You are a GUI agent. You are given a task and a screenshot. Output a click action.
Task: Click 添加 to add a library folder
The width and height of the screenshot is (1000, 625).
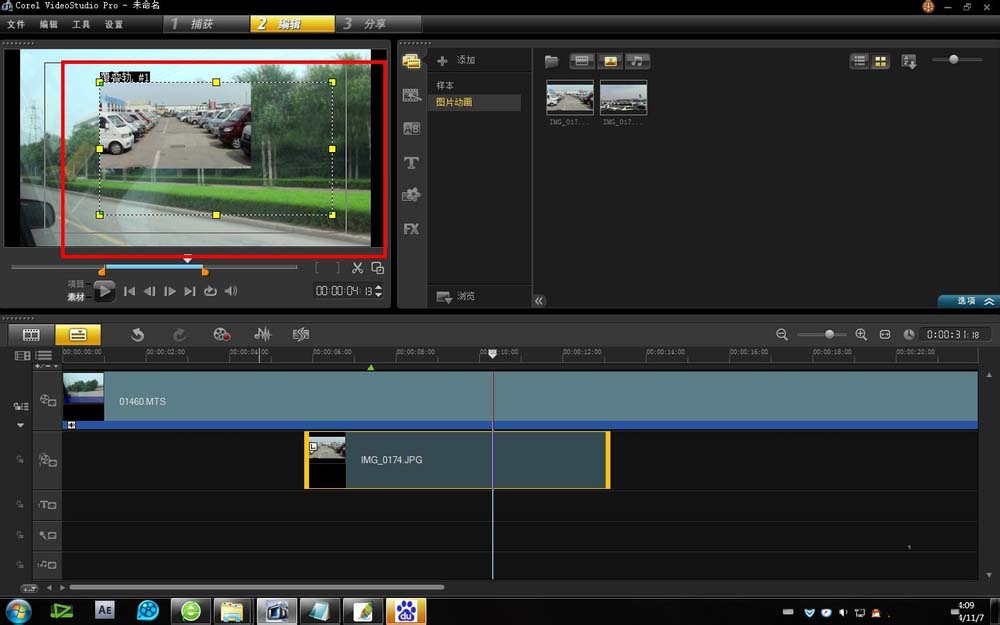pyautogui.click(x=456, y=61)
